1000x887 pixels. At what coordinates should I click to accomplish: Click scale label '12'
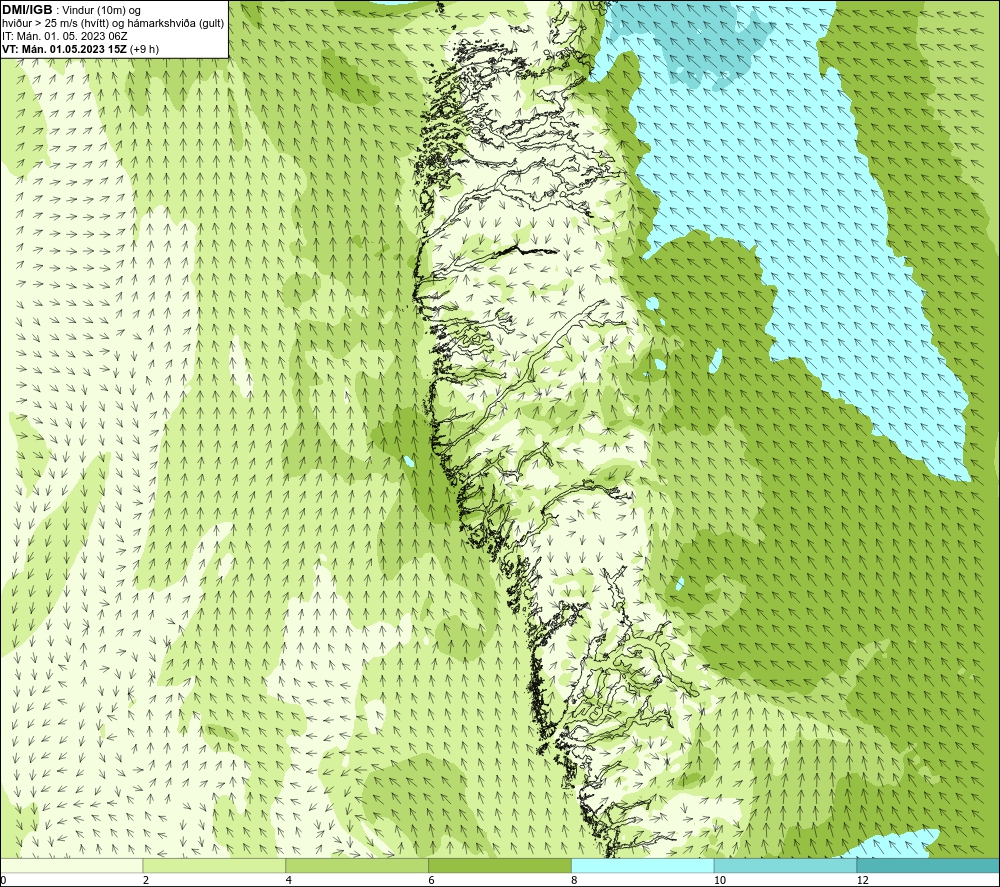pyautogui.click(x=862, y=880)
